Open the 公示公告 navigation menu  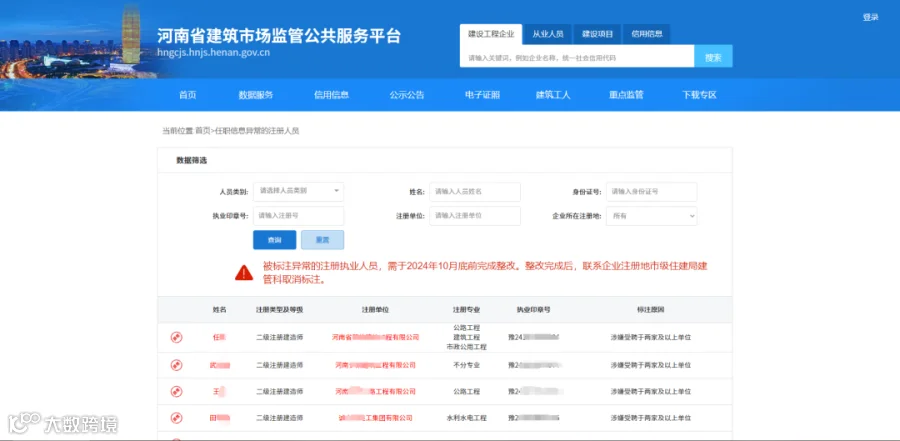tap(407, 95)
